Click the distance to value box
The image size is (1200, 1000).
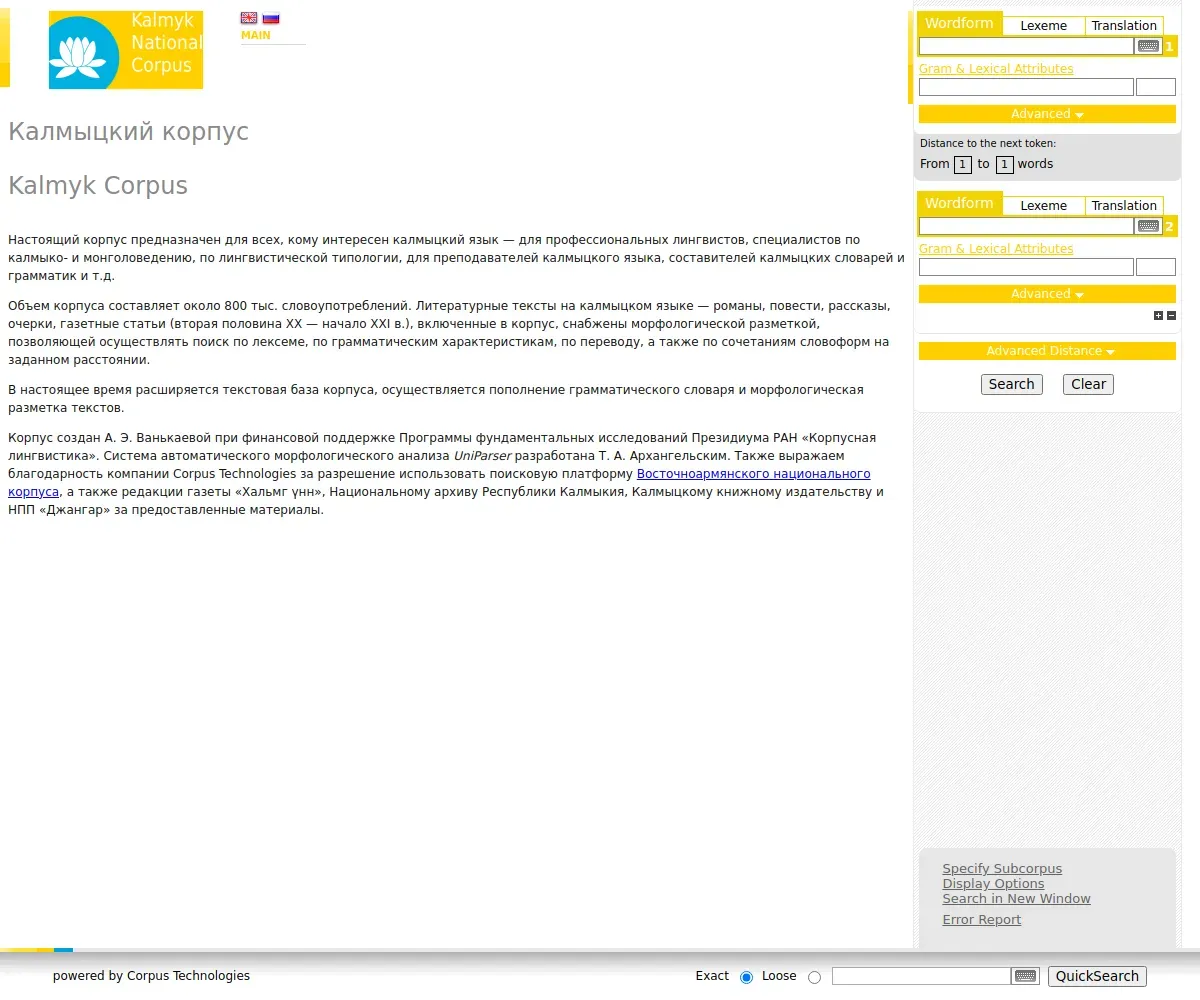[1005, 165]
